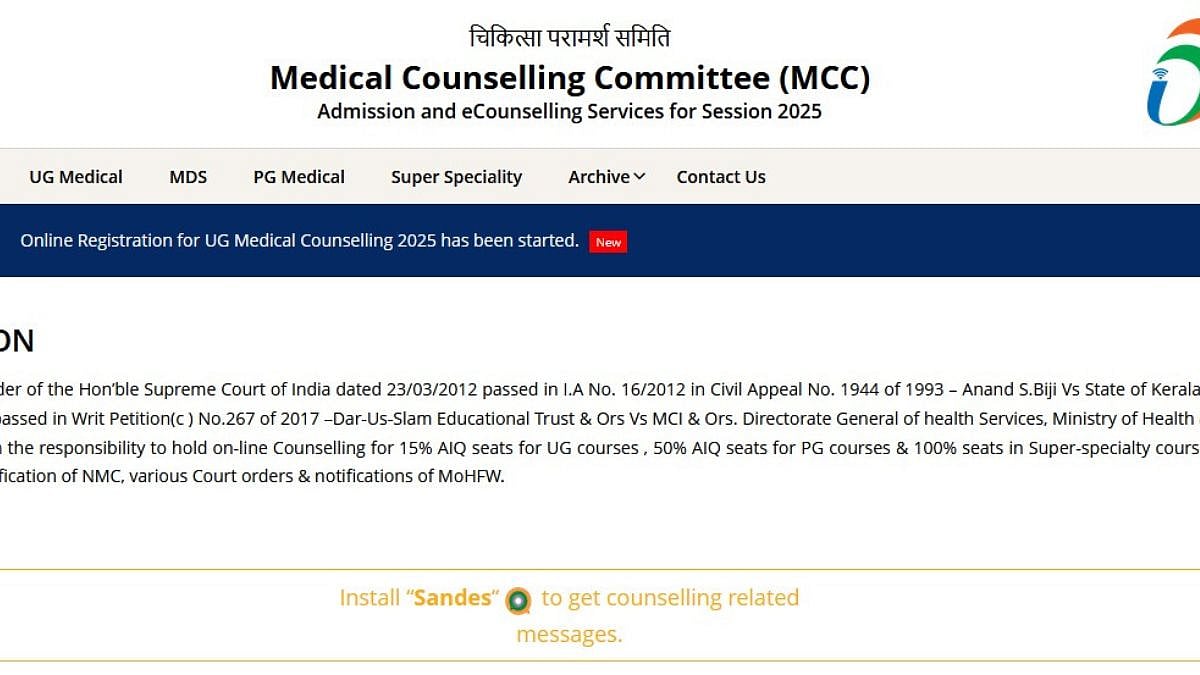Go to the MDS section
1200x675 pixels.
click(188, 177)
